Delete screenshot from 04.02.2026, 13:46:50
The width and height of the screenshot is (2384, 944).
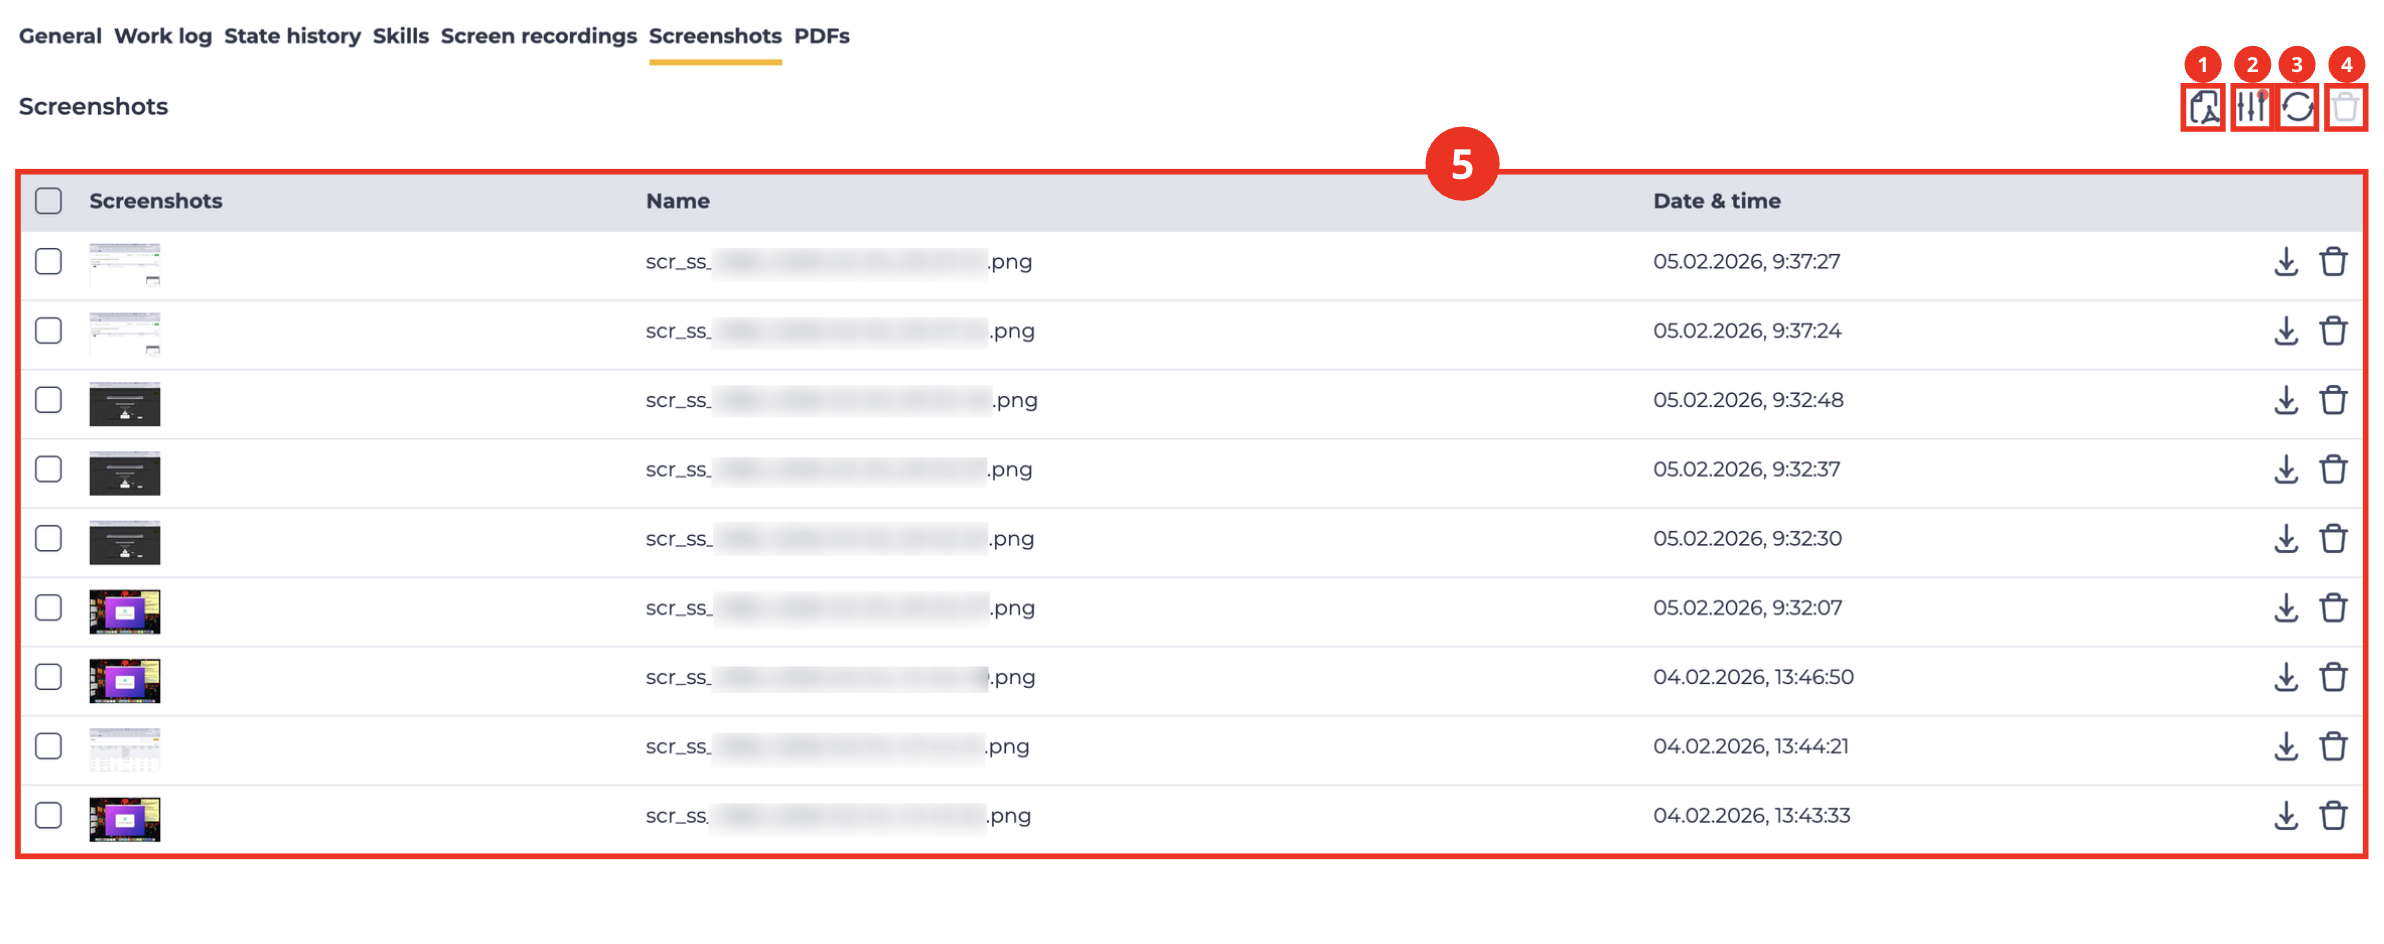coord(2334,677)
